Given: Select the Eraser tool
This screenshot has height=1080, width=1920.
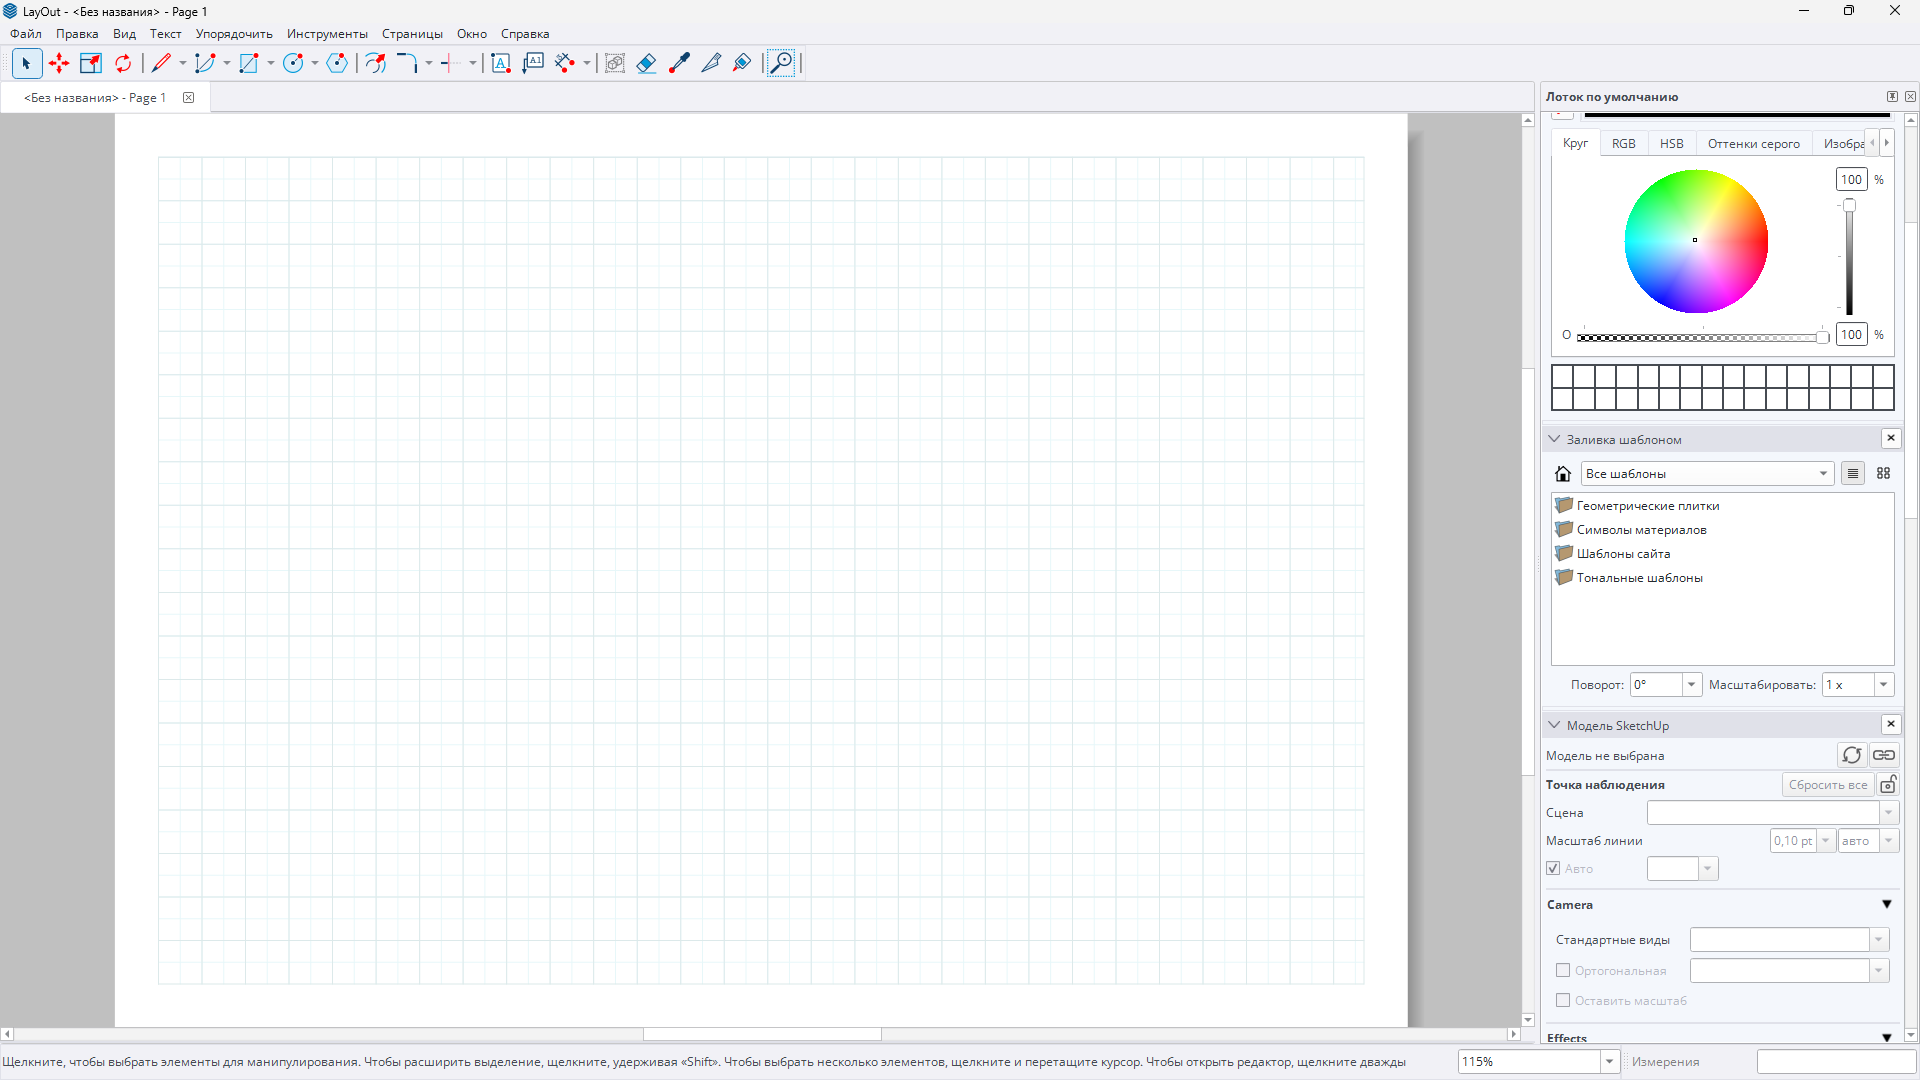Looking at the screenshot, I should (x=646, y=63).
